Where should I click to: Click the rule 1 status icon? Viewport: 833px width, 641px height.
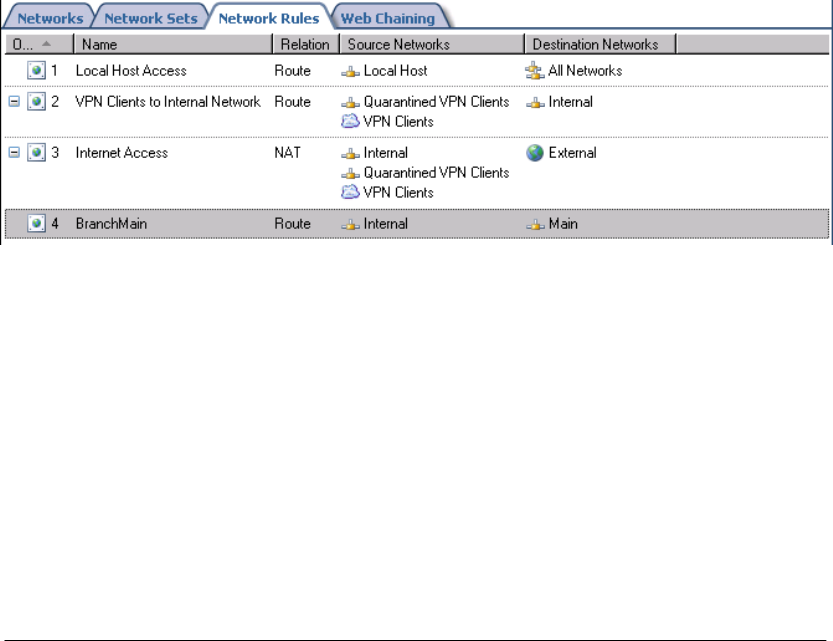tap(37, 71)
